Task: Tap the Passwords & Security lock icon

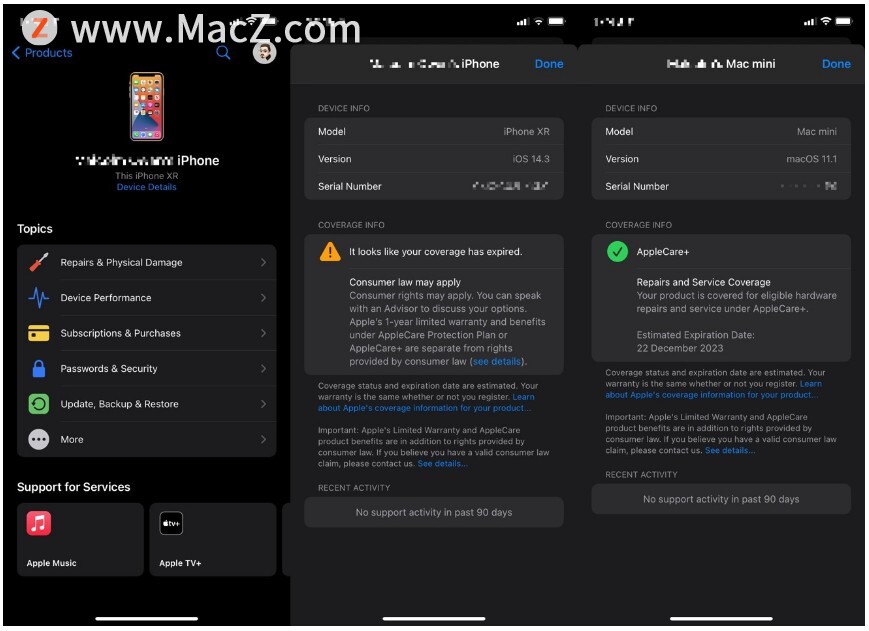Action: click(39, 368)
